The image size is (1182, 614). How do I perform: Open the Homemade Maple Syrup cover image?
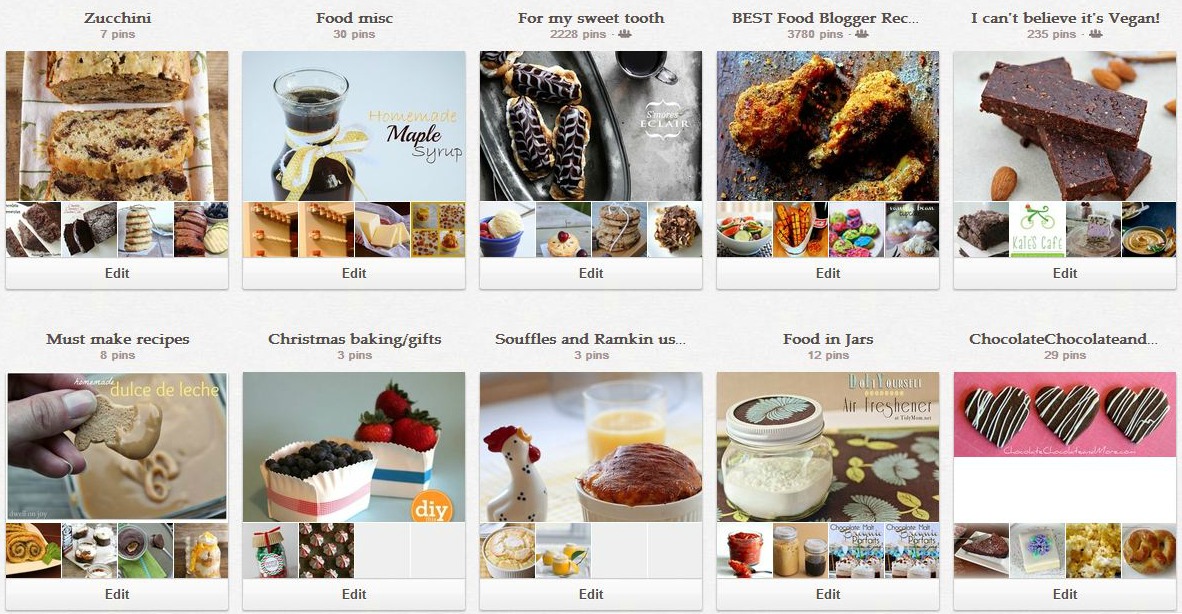pyautogui.click(x=354, y=126)
